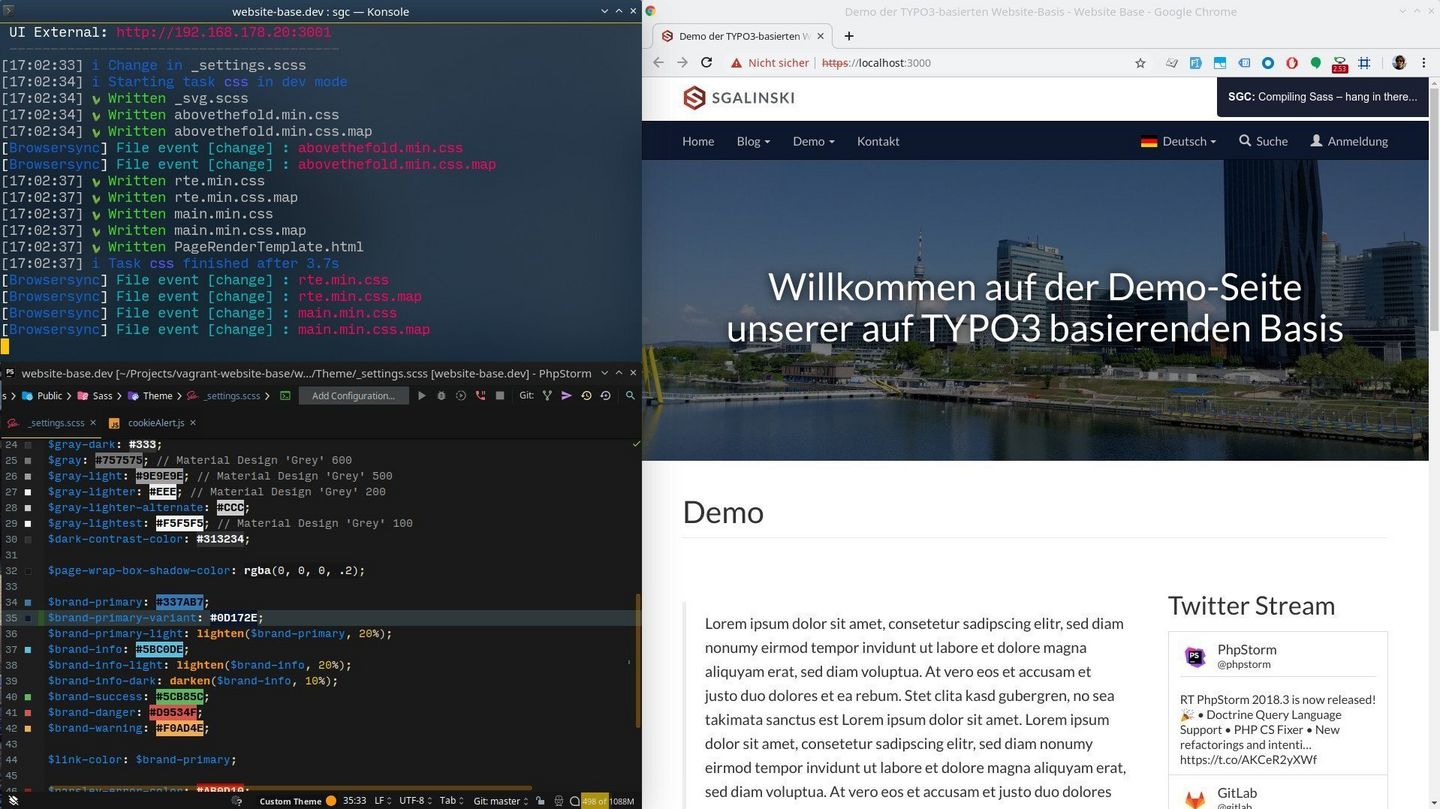Click memory indicator 498 of 1088M
Image resolution: width=1440 pixels, height=809 pixels.
pos(608,801)
